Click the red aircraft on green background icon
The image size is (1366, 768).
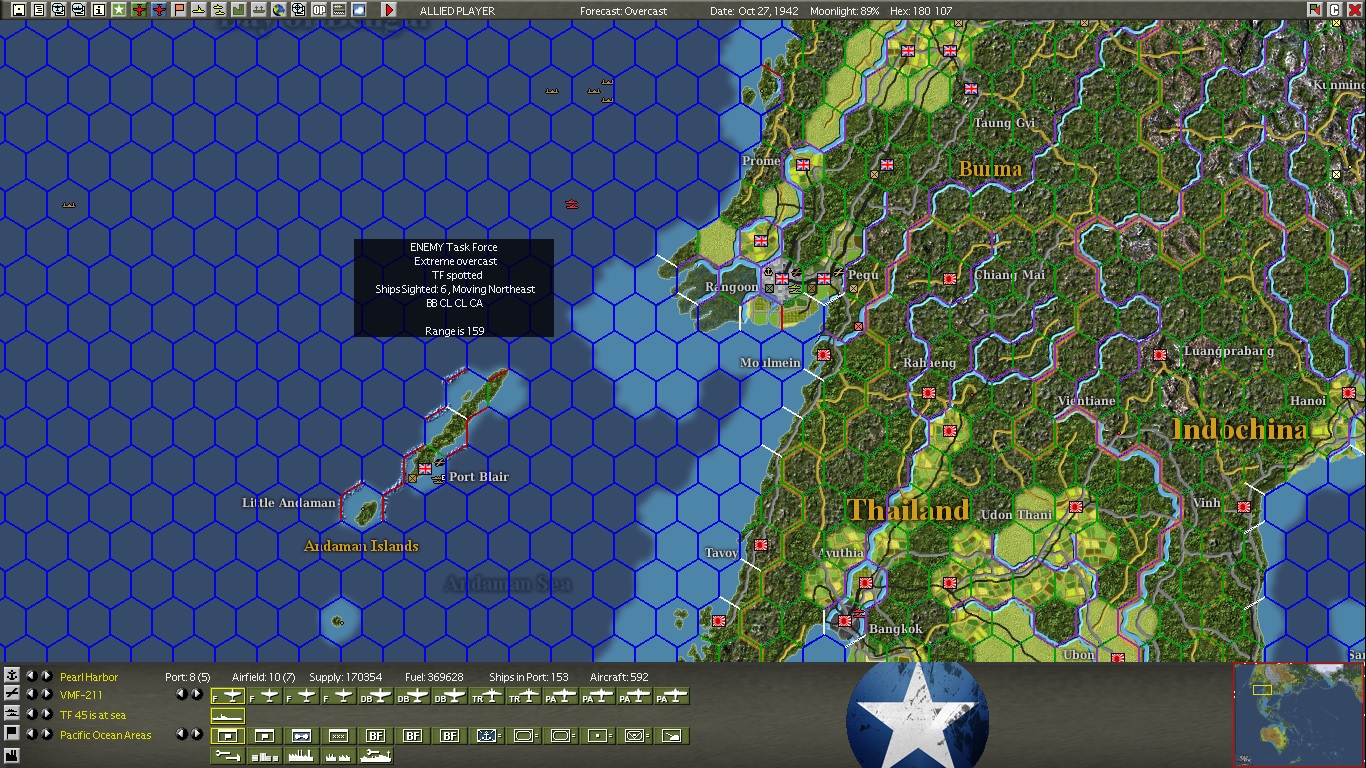[x=139, y=9]
